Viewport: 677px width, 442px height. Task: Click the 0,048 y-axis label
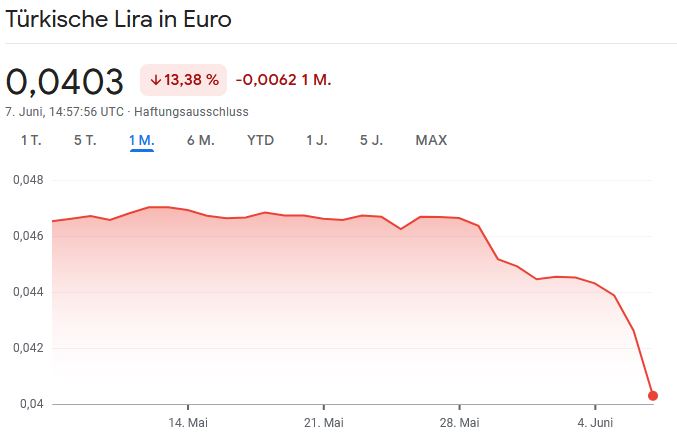(x=28, y=180)
